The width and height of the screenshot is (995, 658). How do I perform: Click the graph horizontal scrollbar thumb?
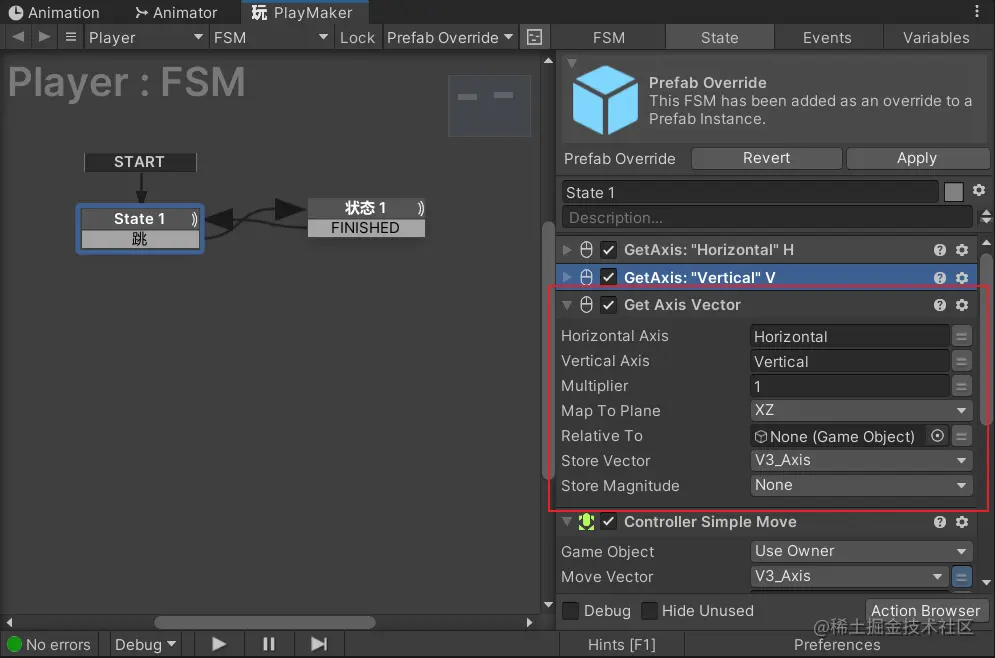tap(265, 622)
